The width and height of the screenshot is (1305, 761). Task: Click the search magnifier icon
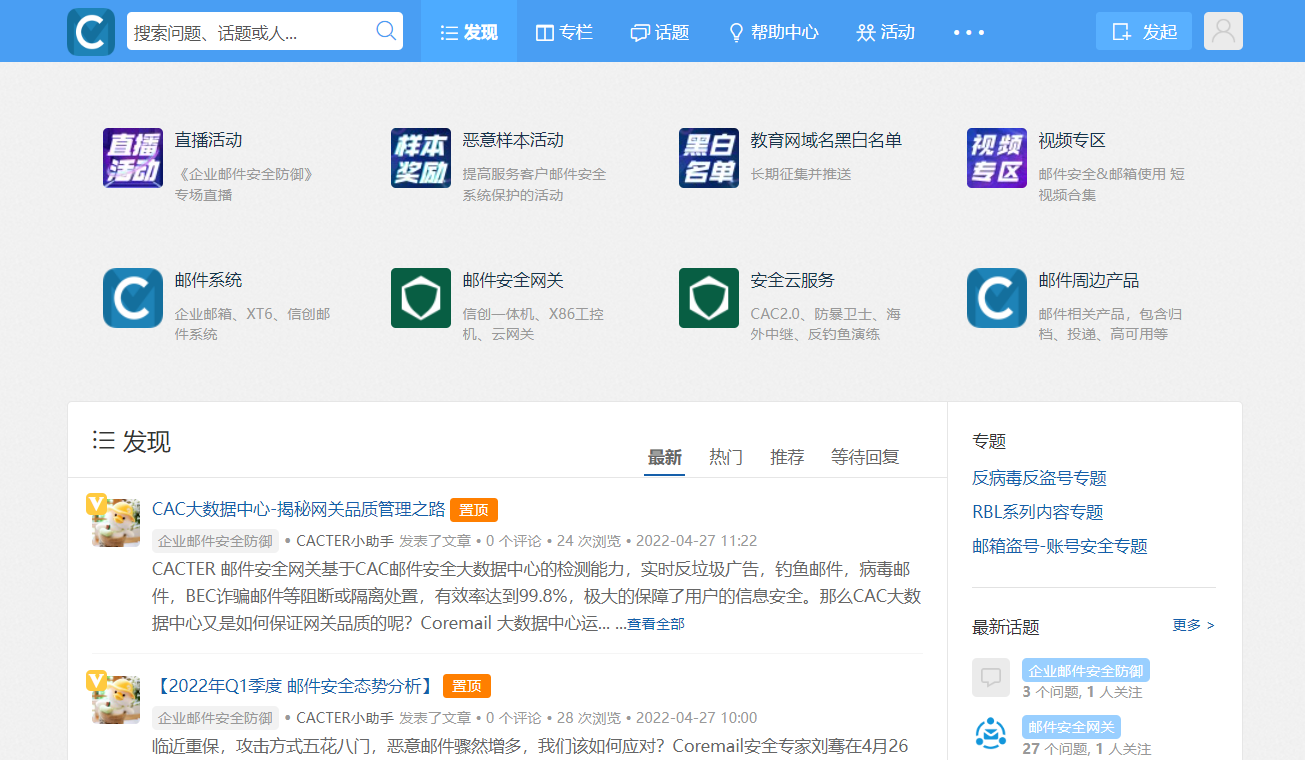386,31
